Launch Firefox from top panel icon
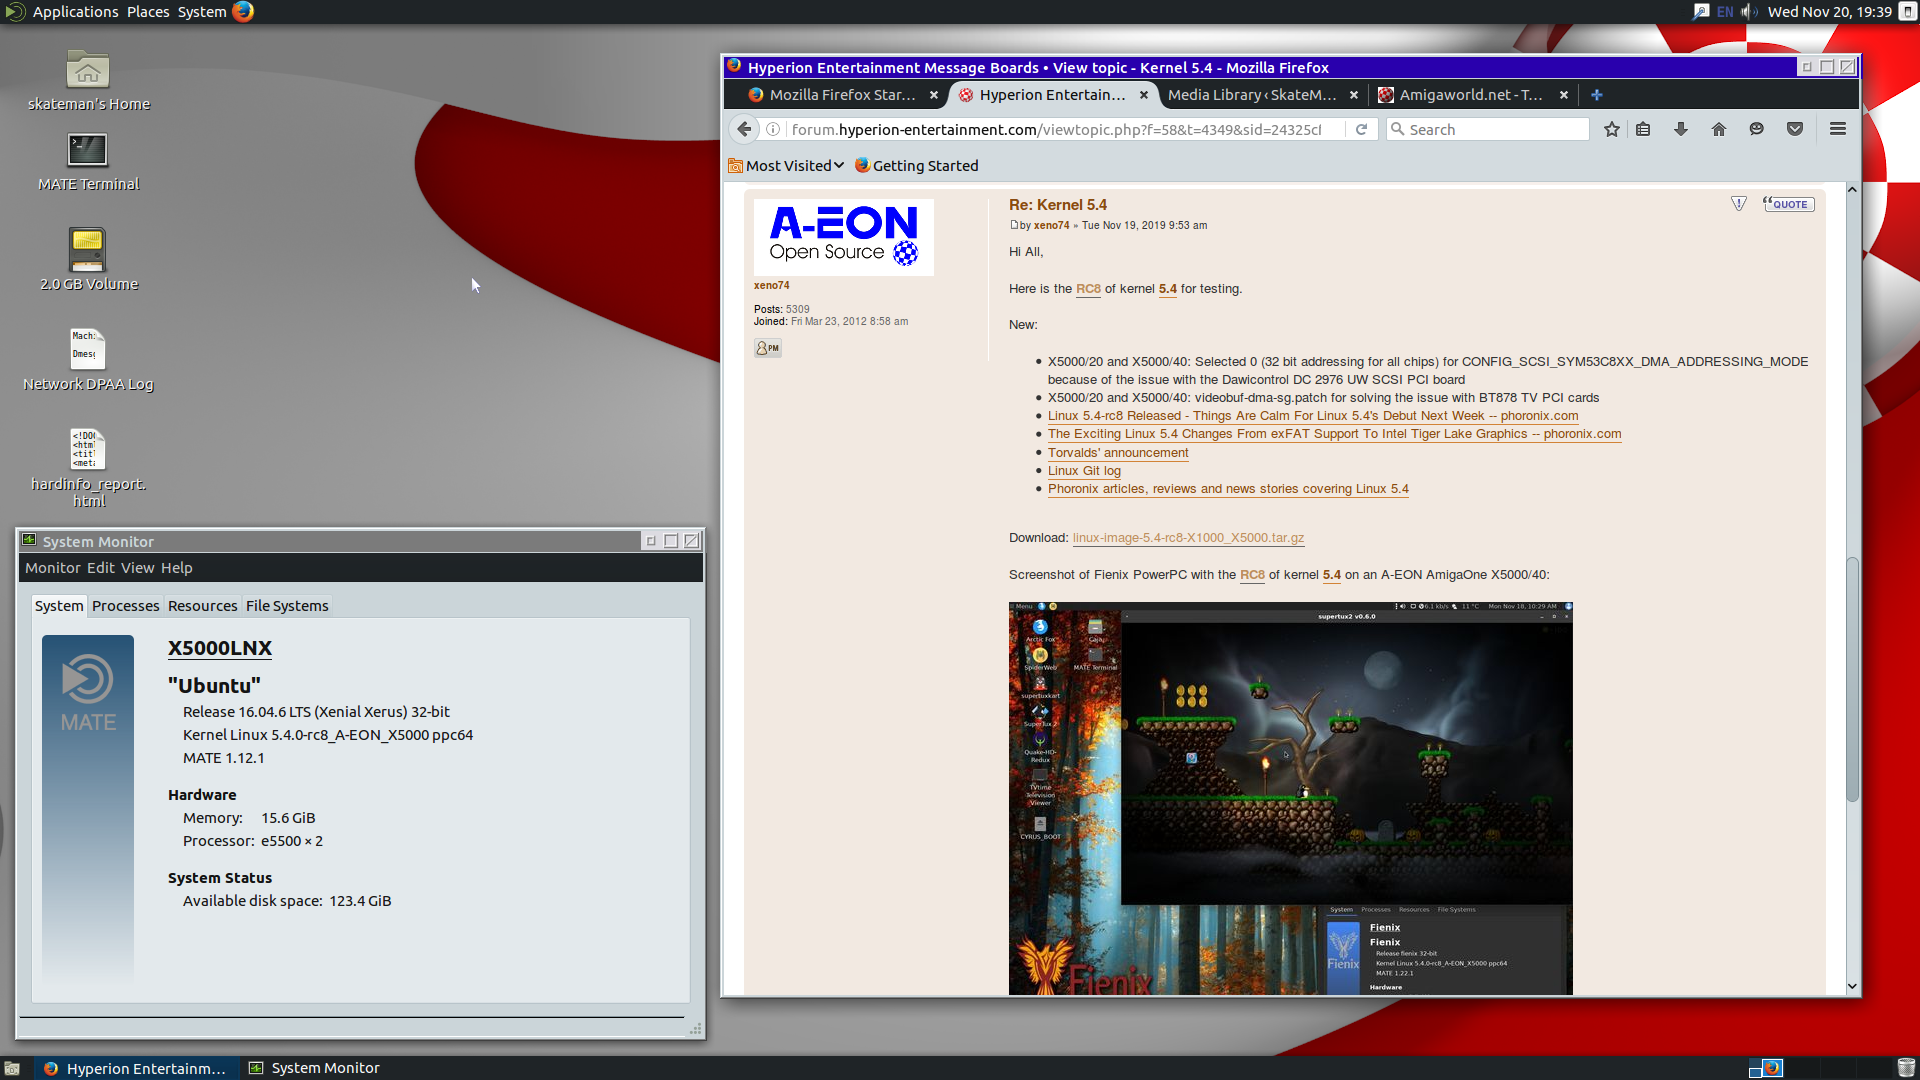 pos(243,12)
